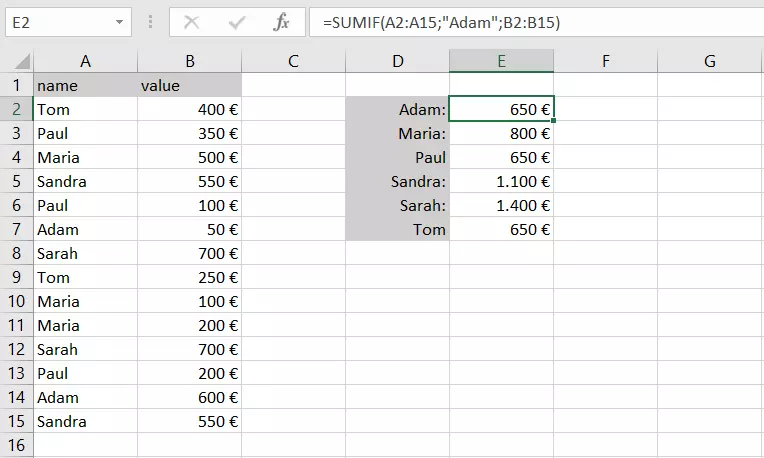This screenshot has height=458, width=764.
Task: Select the cell with value 1.400 €
Action: pyautogui.click(x=501, y=206)
